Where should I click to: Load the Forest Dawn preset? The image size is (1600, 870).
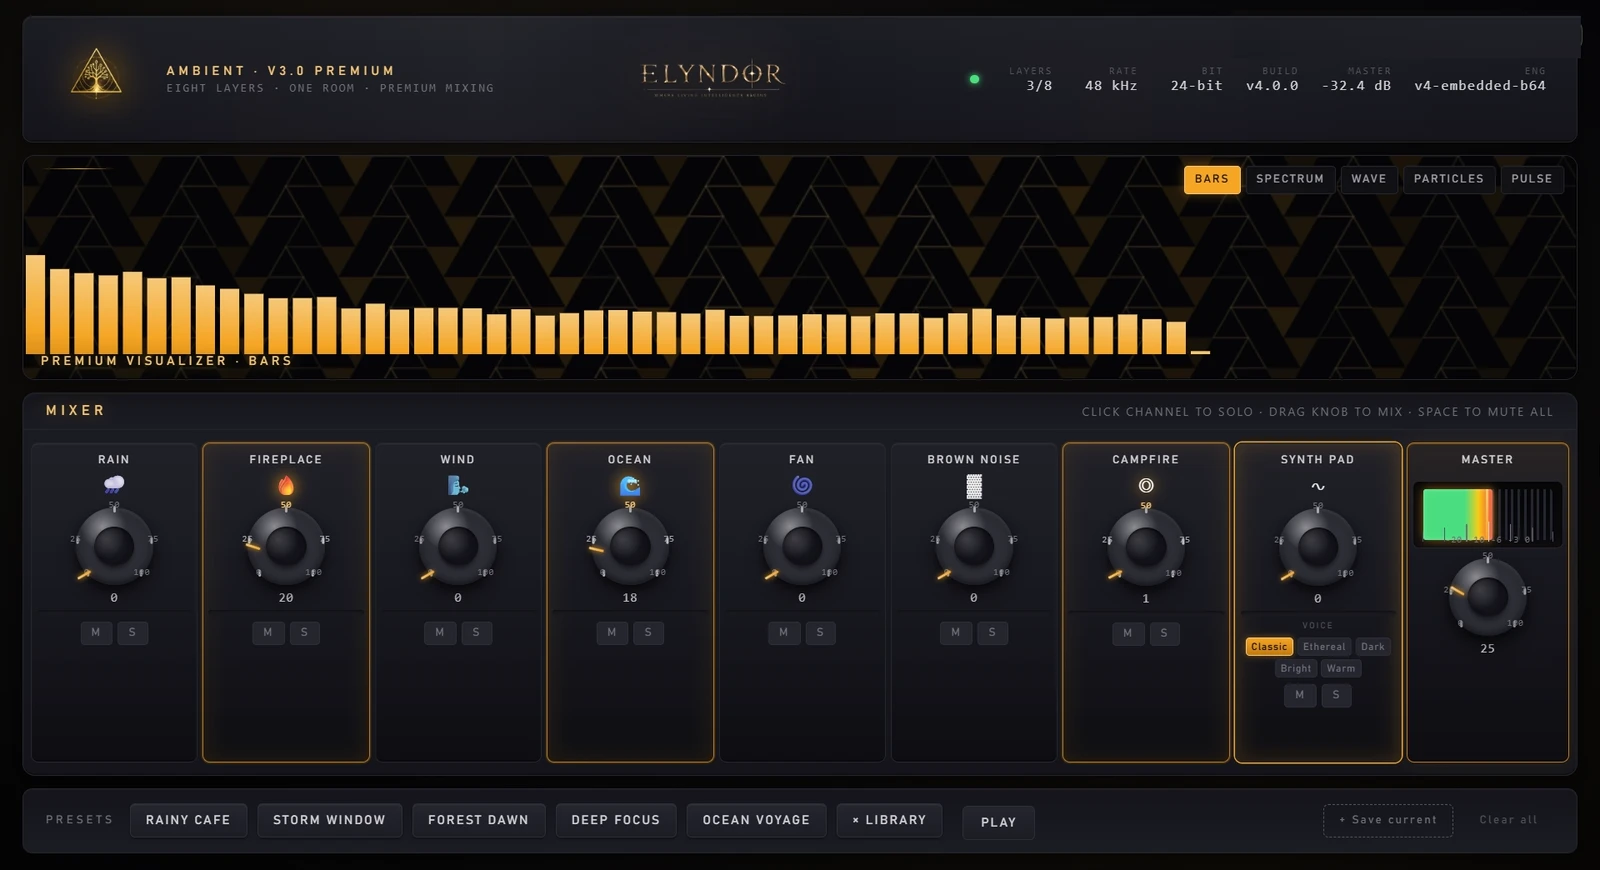[478, 820]
